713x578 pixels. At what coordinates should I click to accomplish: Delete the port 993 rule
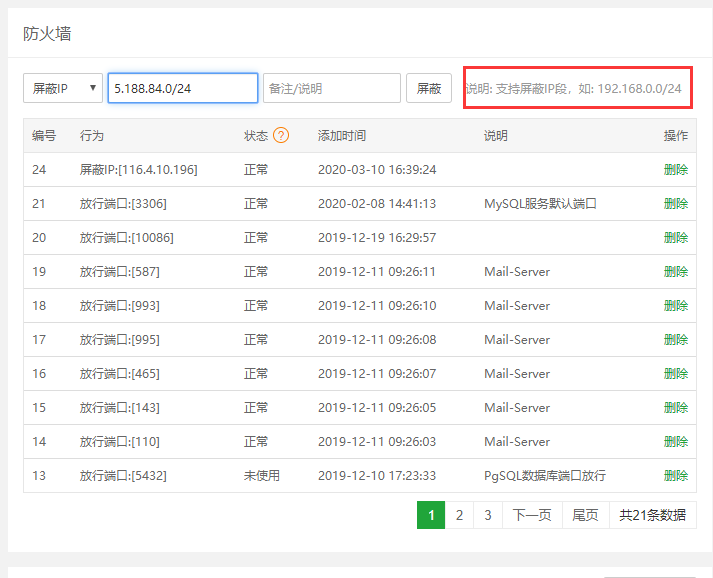coord(675,306)
